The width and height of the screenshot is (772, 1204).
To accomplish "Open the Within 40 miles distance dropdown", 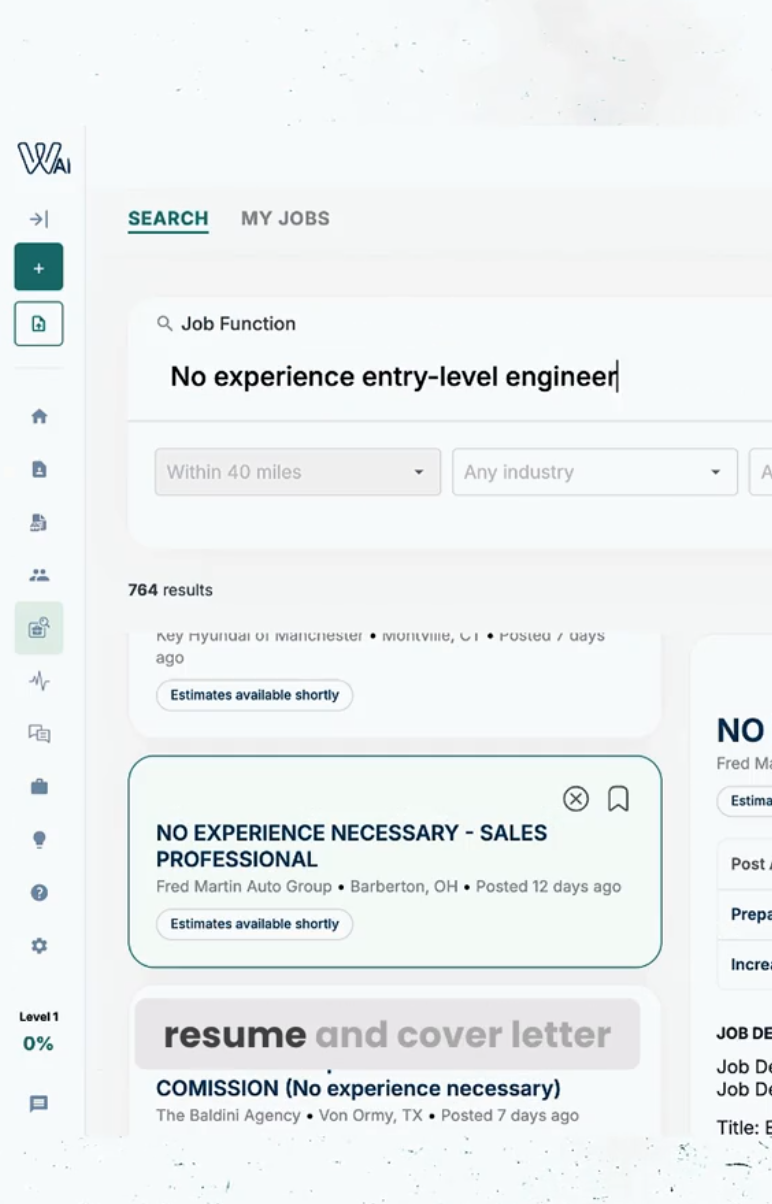I will tap(297, 471).
